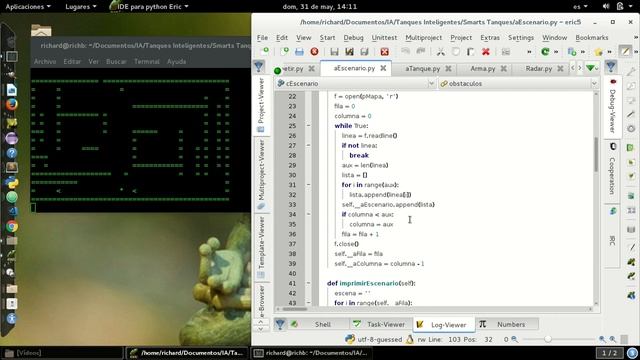Click the yellow star bookmark toolbar icon
640x360 pixels.
(598, 52)
